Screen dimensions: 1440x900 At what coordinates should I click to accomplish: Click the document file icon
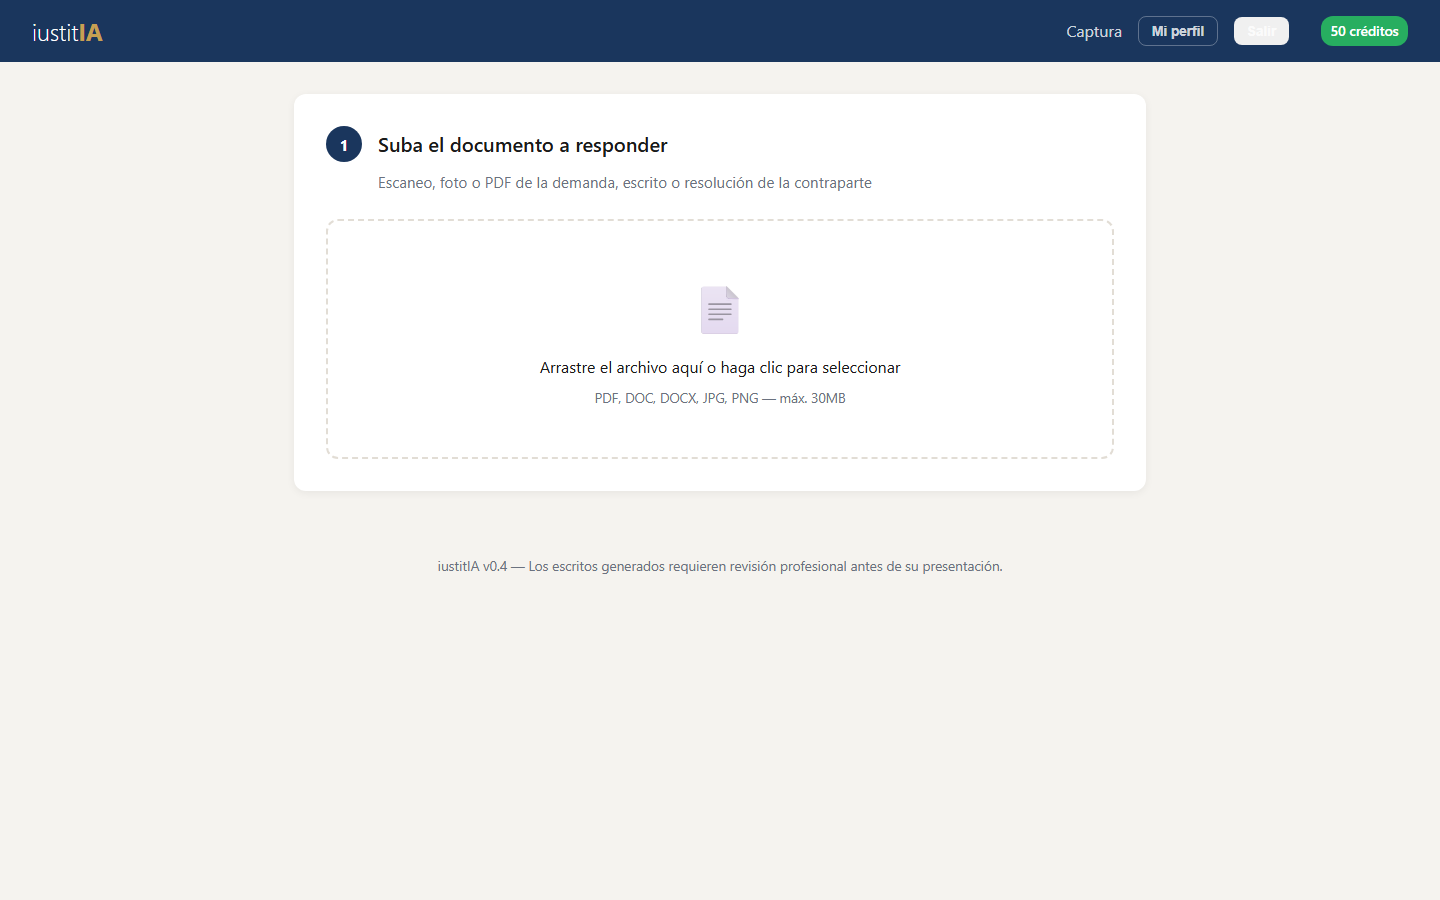point(720,310)
